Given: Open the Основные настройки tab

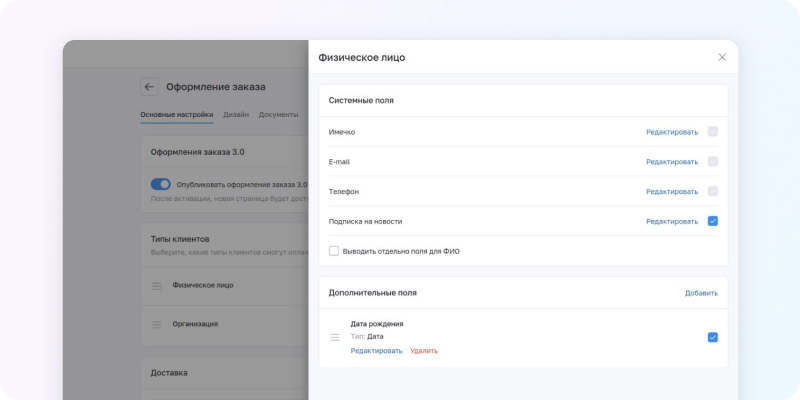Looking at the screenshot, I should [177, 115].
